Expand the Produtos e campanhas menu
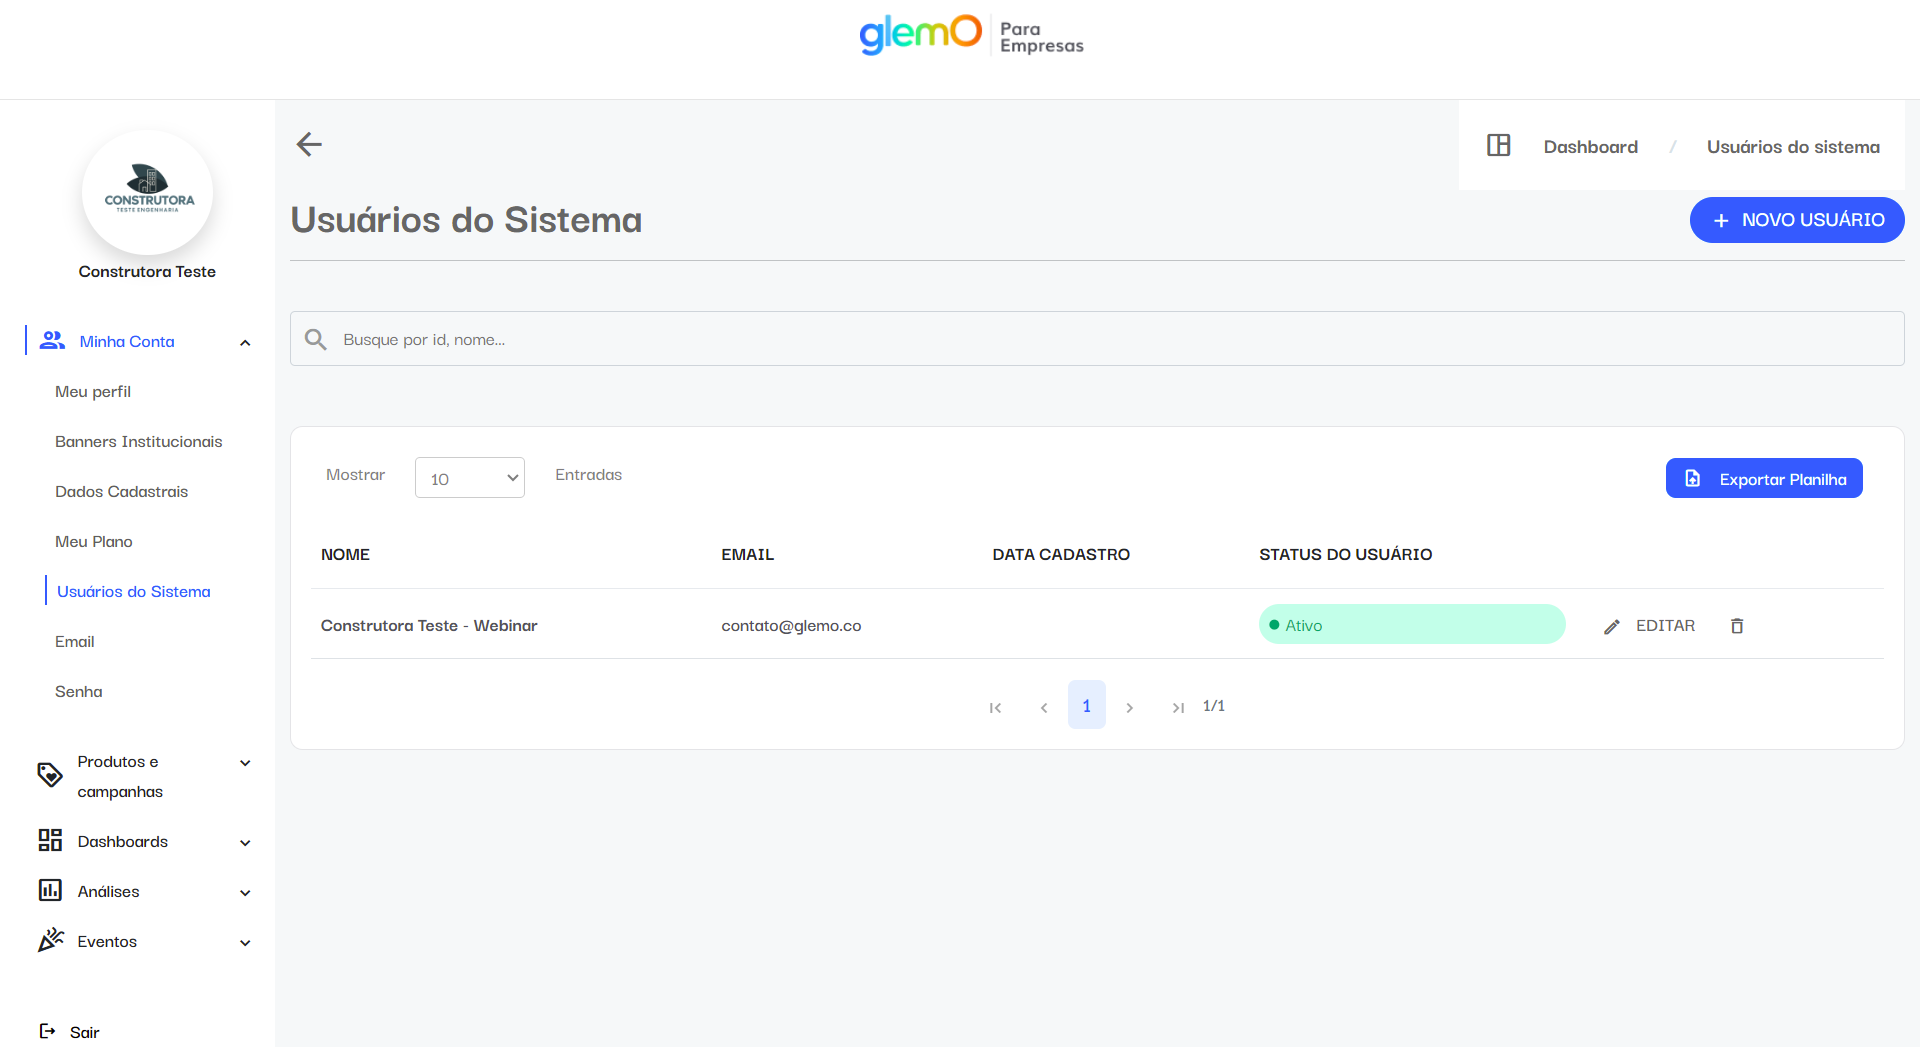Viewport: 1920px width, 1047px height. [245, 763]
